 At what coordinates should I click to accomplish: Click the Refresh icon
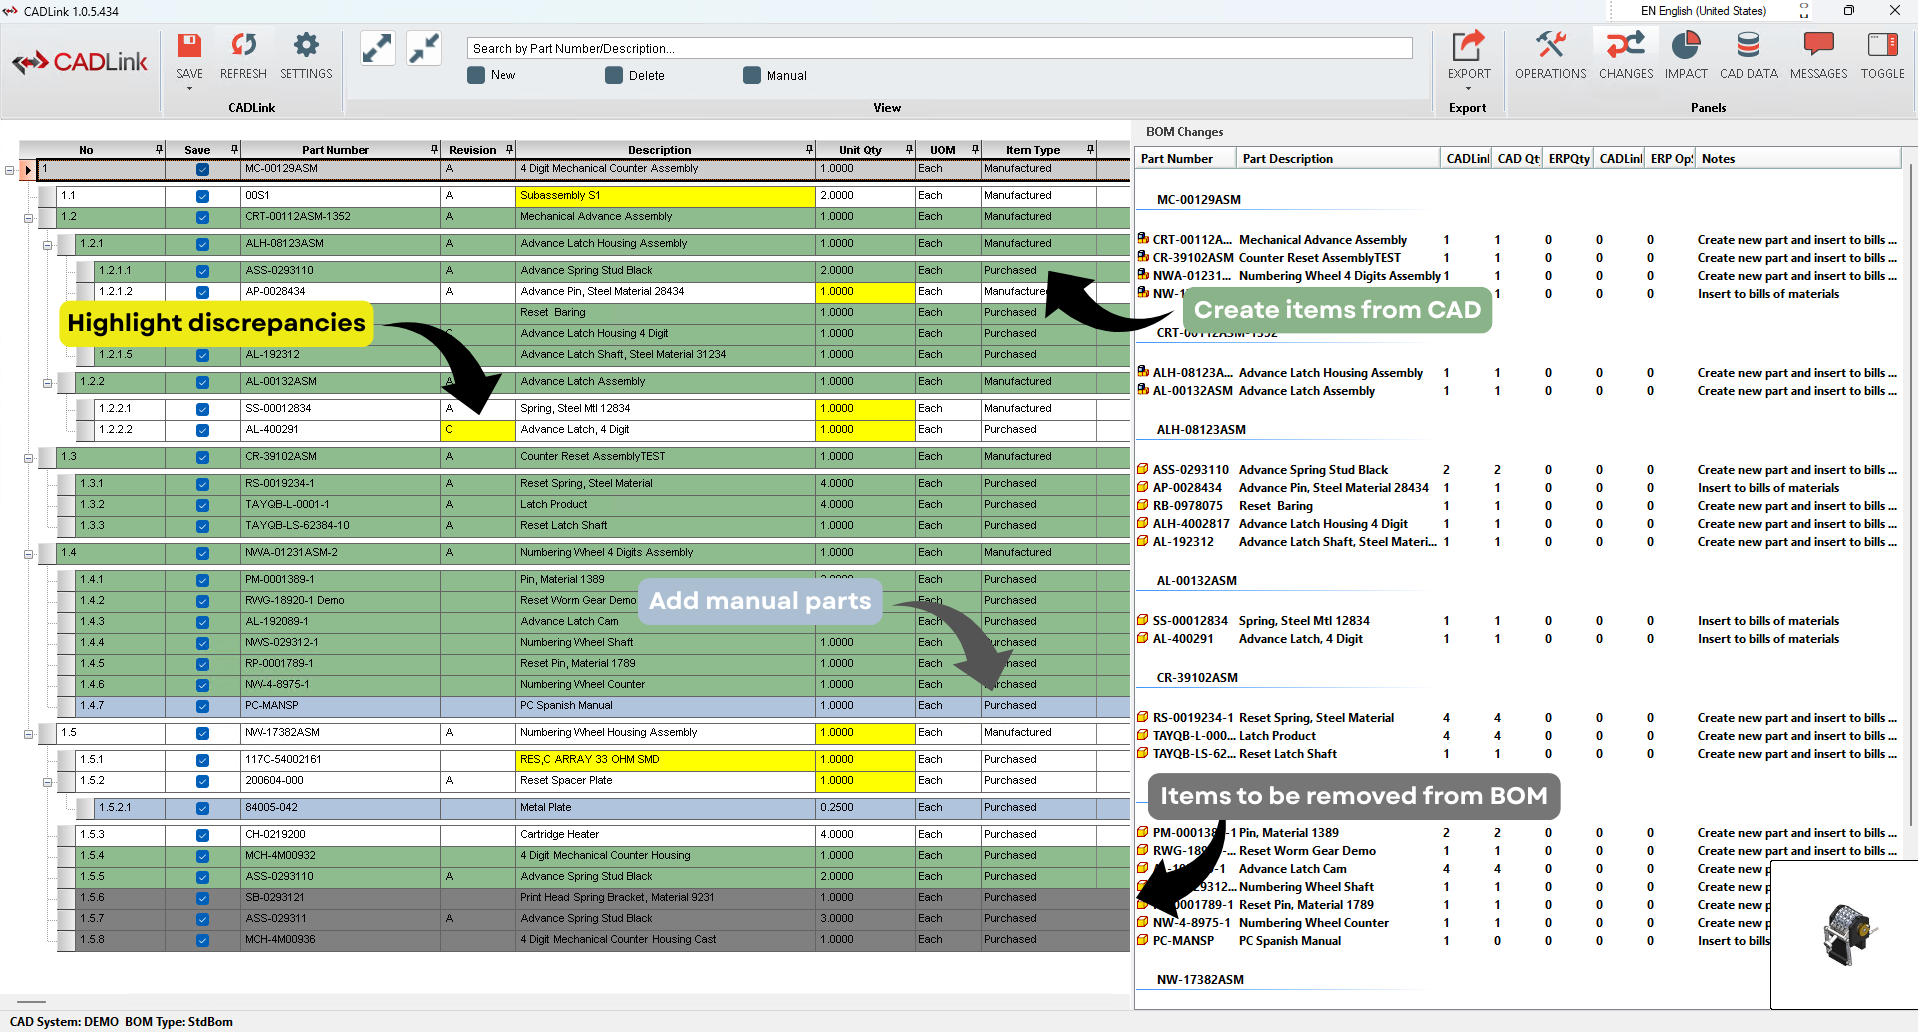[x=243, y=46]
